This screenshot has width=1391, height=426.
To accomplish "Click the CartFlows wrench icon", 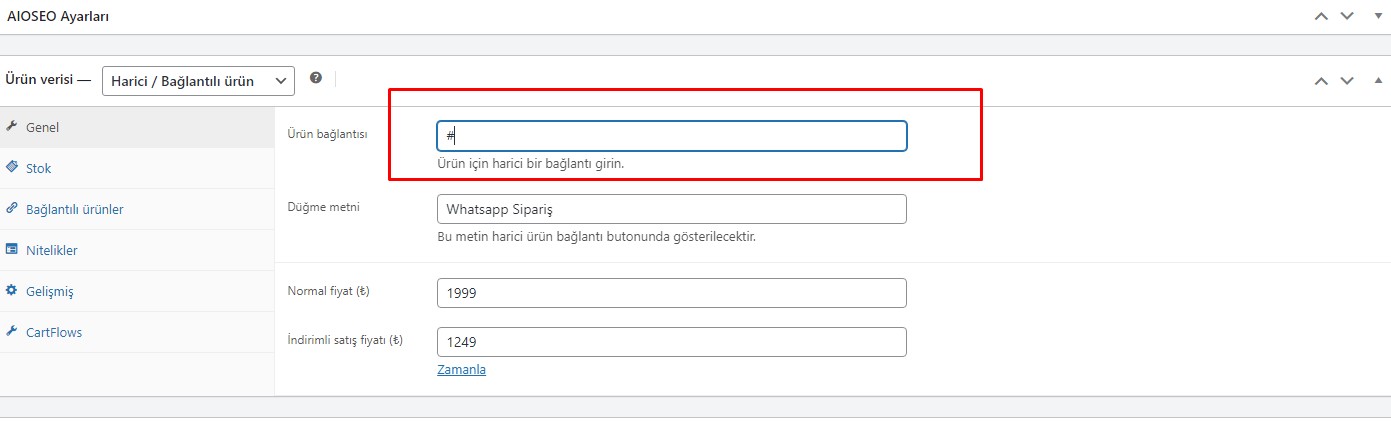I will coord(12,331).
